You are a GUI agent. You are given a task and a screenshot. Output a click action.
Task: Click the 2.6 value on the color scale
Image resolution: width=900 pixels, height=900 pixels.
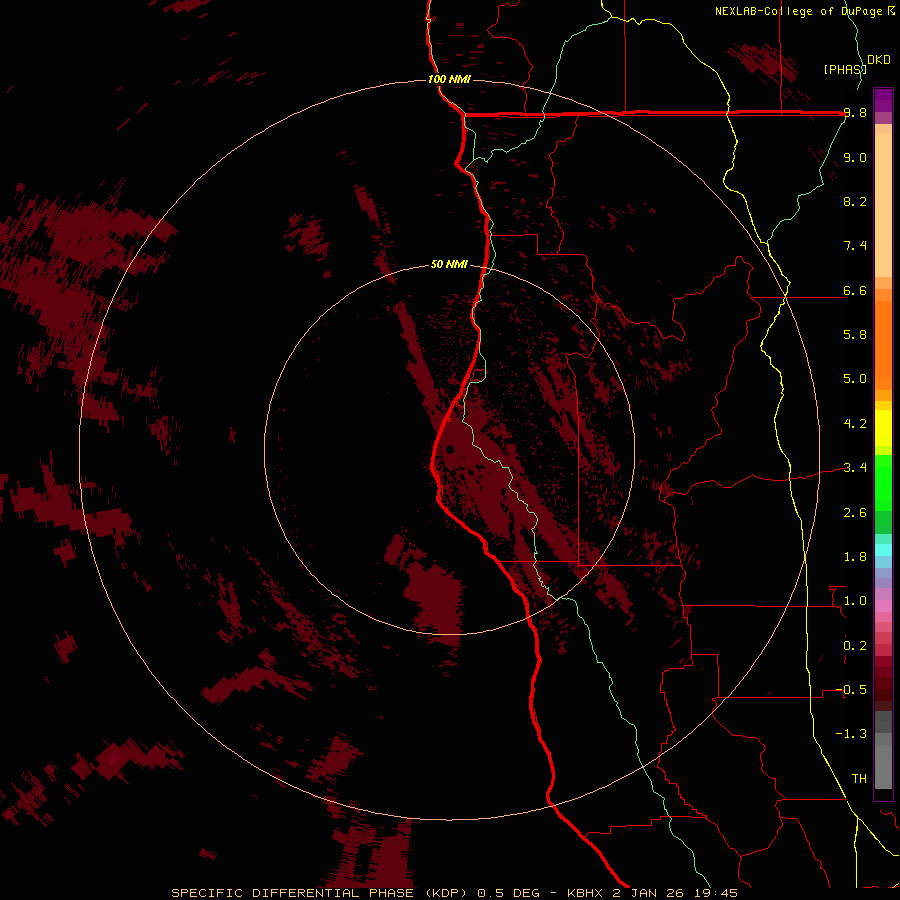click(855, 513)
